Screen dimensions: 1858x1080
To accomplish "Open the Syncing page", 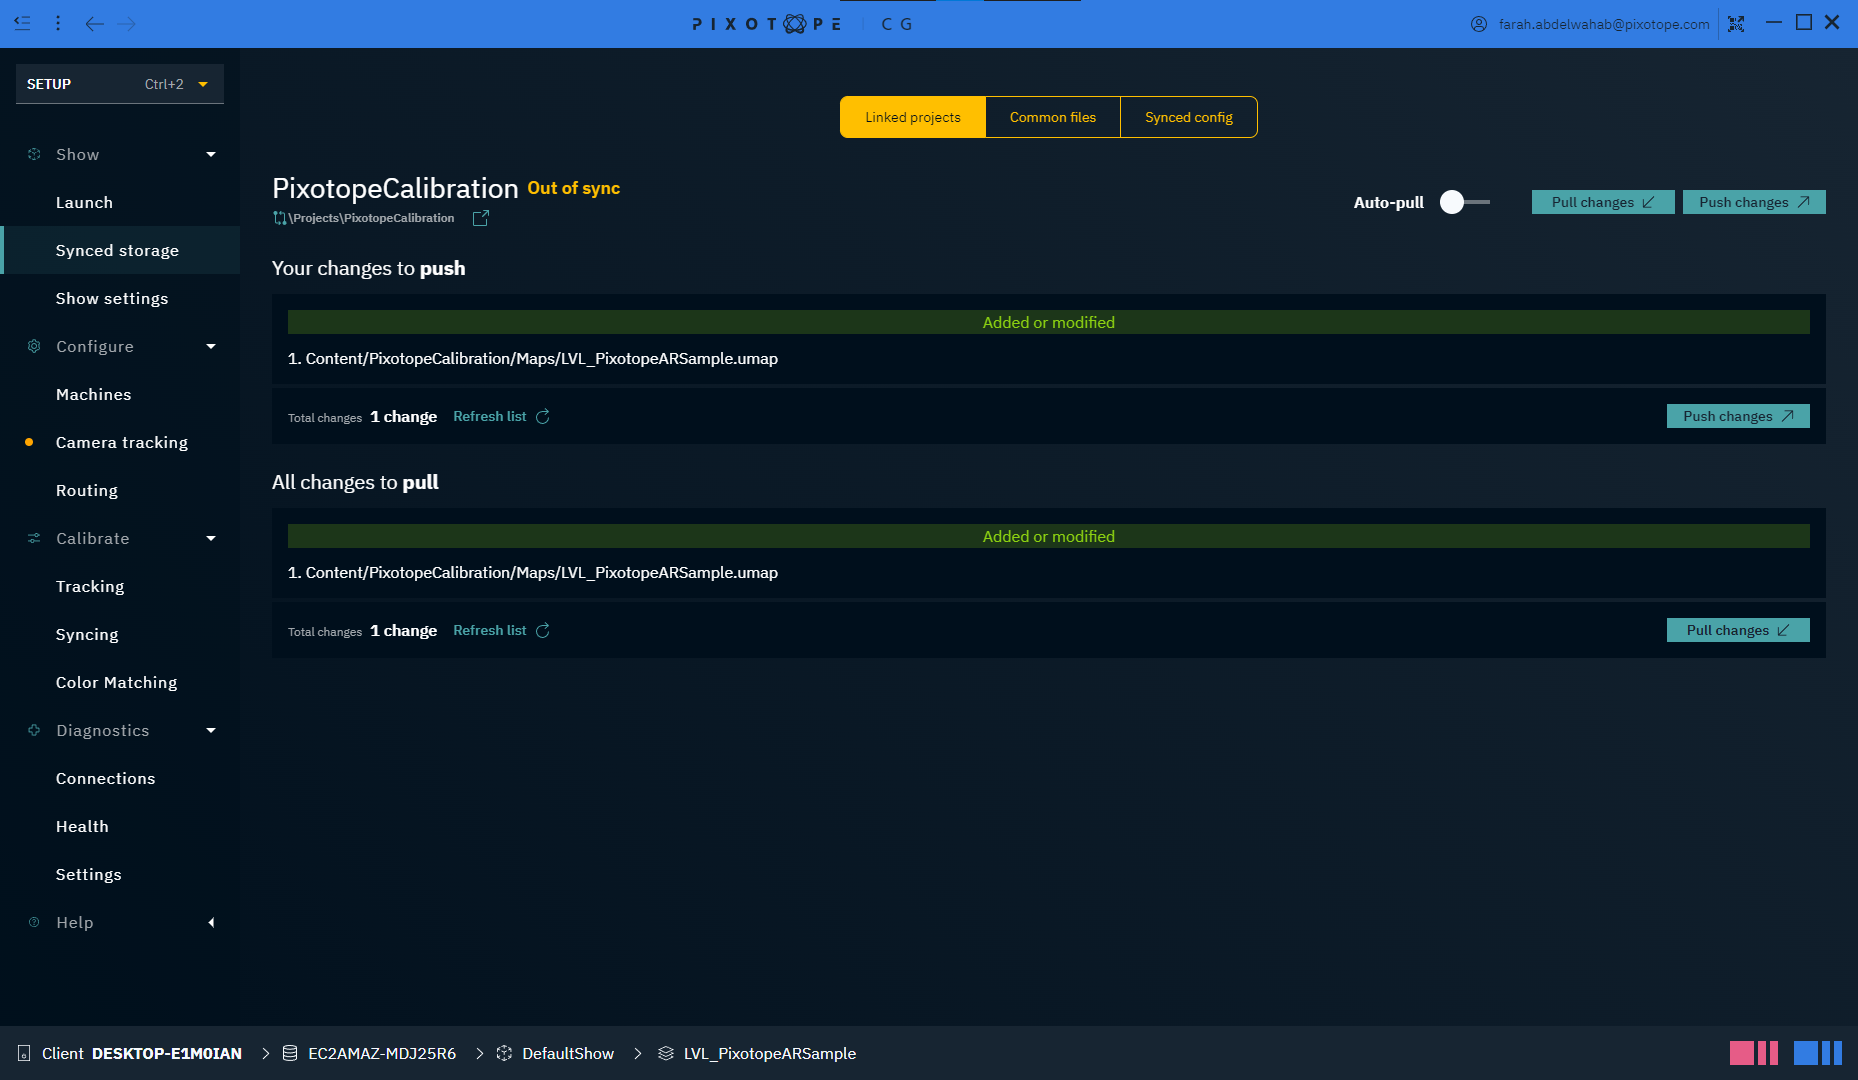I will [x=120, y=634].
